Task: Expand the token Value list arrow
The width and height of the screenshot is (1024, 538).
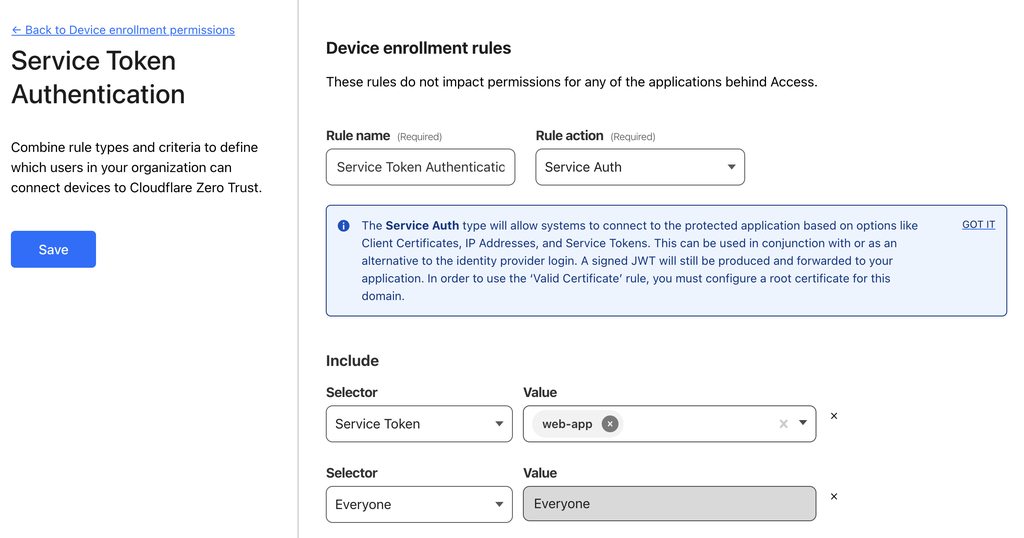Action: tap(803, 424)
